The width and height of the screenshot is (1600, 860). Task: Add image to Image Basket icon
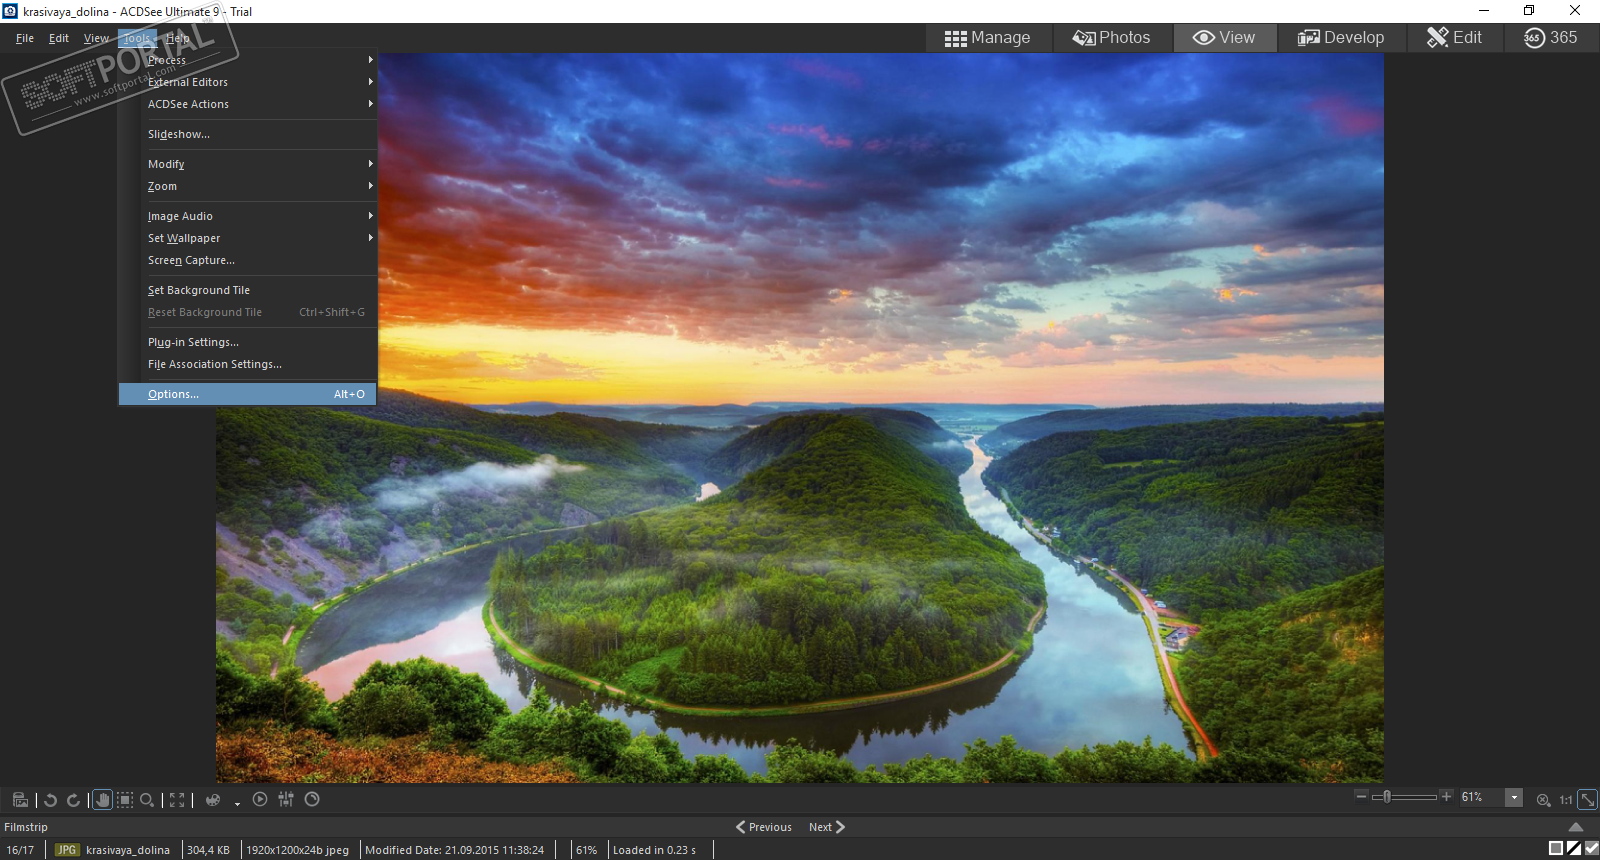click(x=20, y=799)
